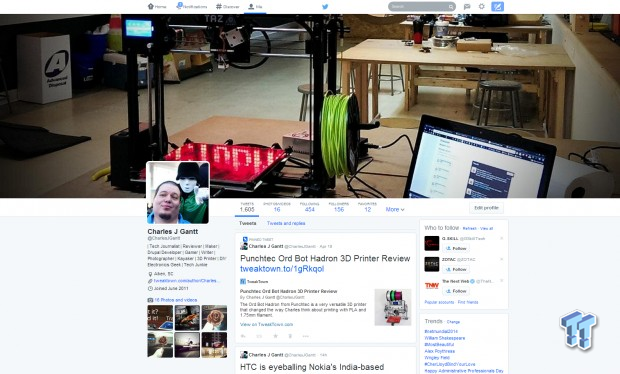This screenshot has width=620, height=374.
Task: Retweet the pinned 3D printer review
Action: [259, 336]
